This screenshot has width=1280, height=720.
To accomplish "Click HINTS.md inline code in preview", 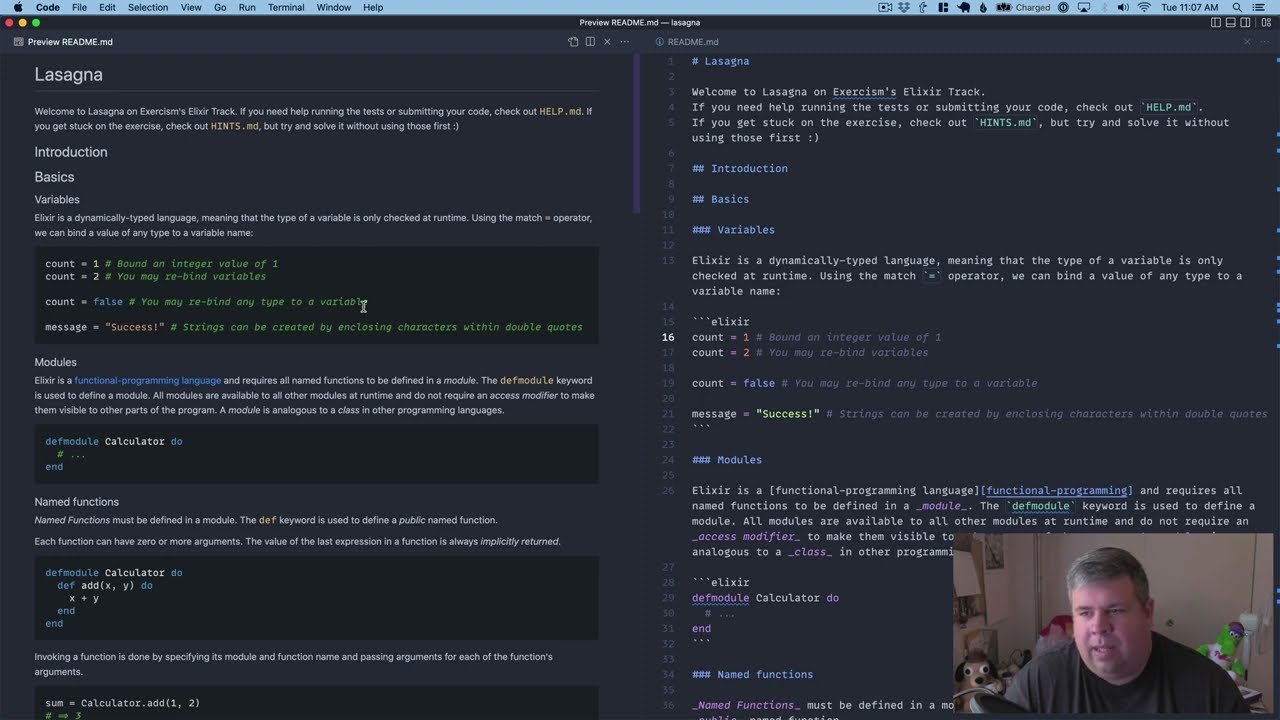I will tap(235, 126).
